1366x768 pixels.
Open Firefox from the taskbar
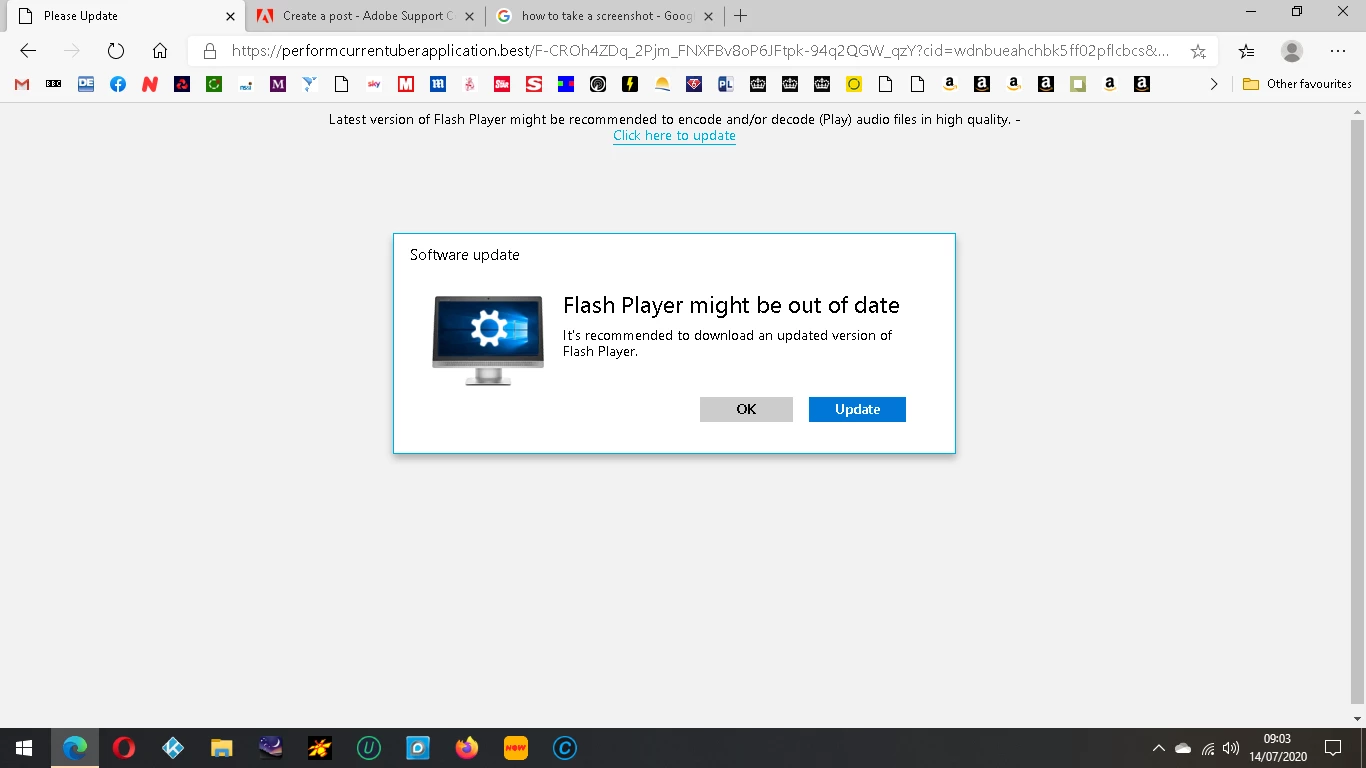(x=467, y=748)
